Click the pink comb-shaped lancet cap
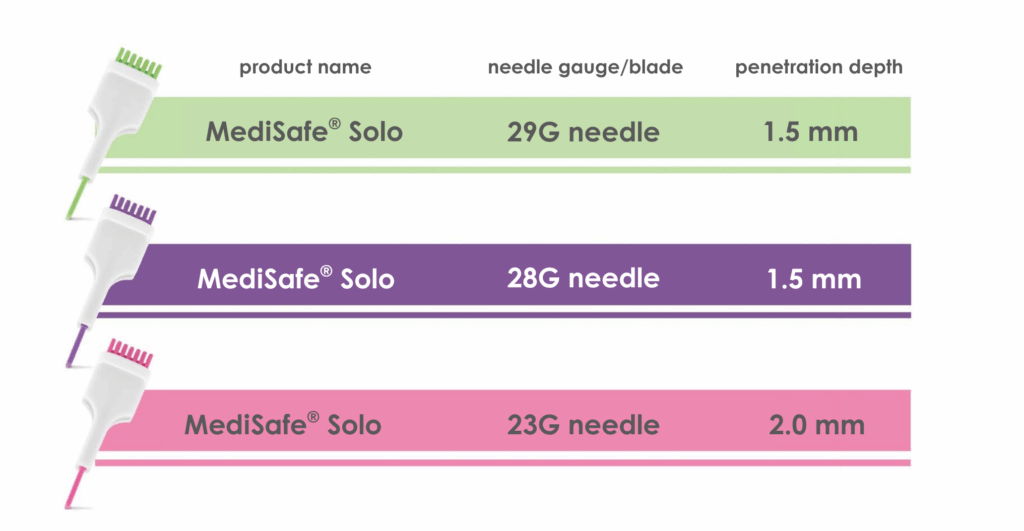The width and height of the screenshot is (1024, 531). 130,353
